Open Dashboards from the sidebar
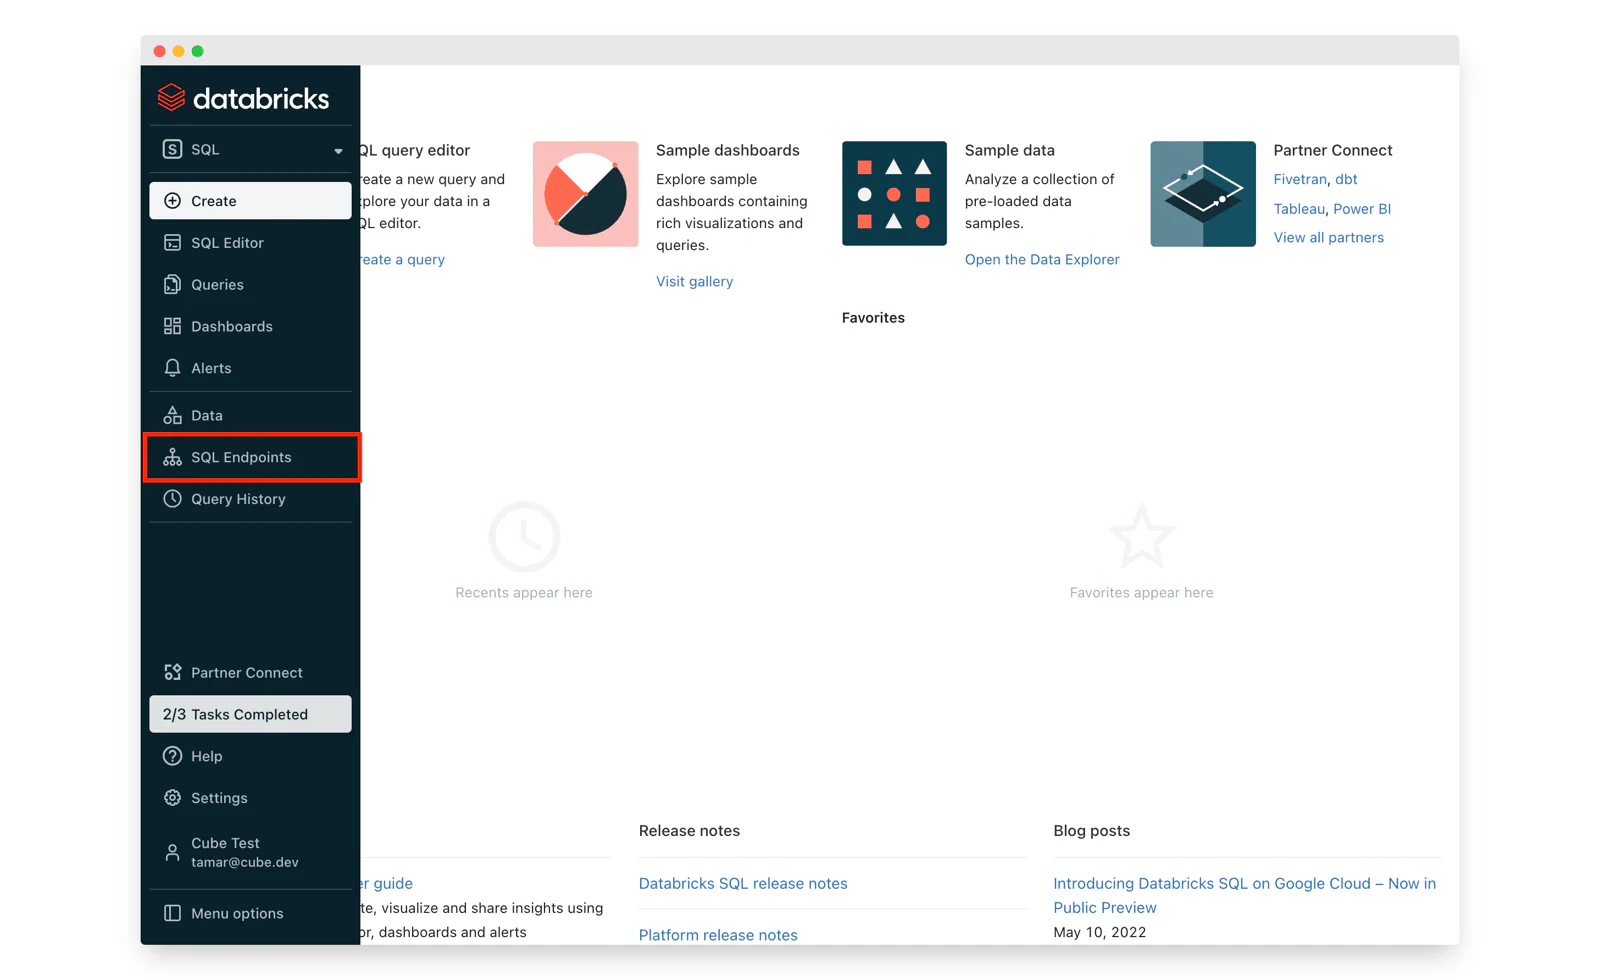 232,327
